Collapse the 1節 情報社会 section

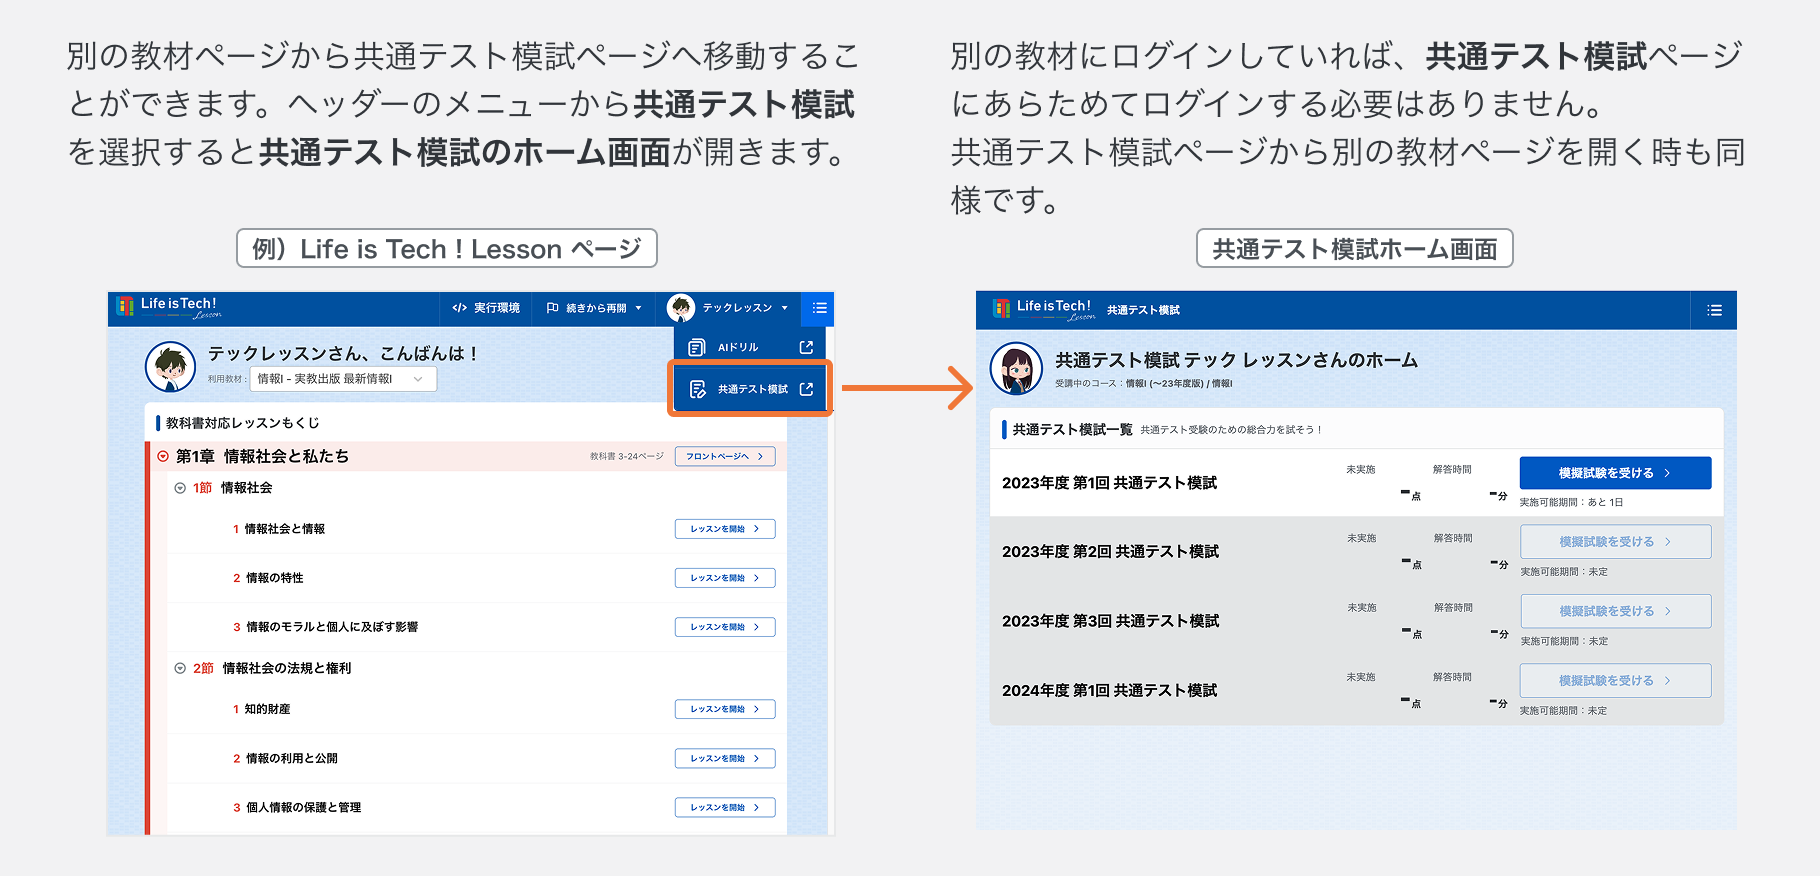pos(180,488)
